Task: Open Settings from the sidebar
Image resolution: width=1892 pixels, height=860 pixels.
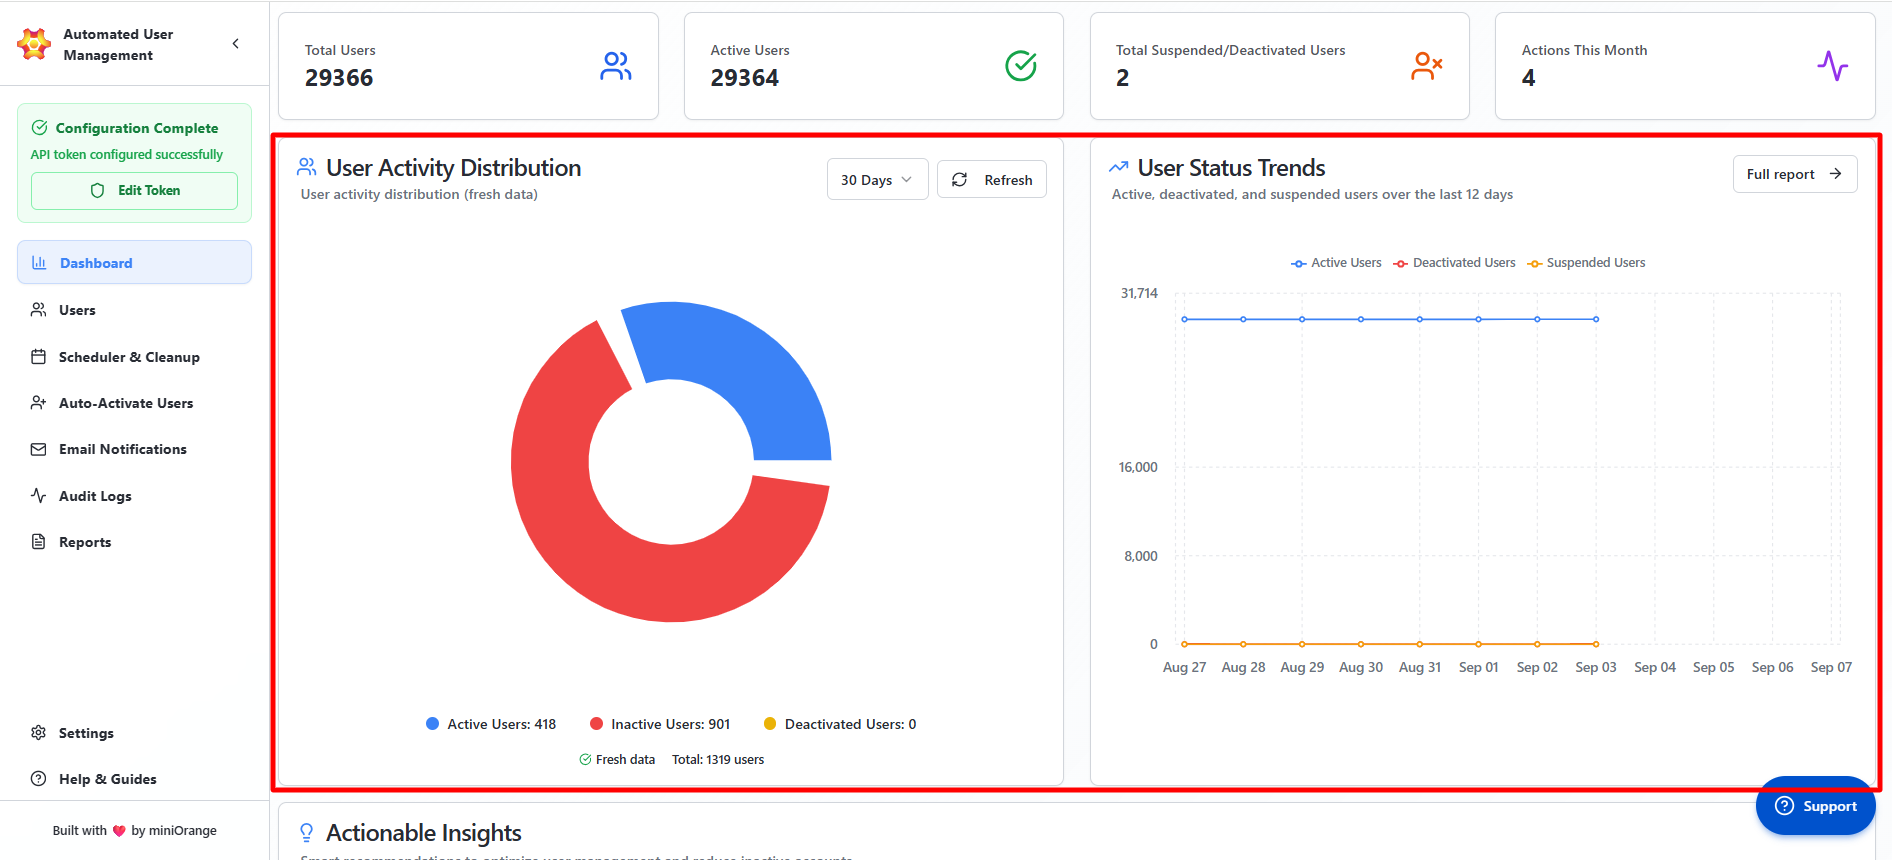Action: pyautogui.click(x=134, y=733)
